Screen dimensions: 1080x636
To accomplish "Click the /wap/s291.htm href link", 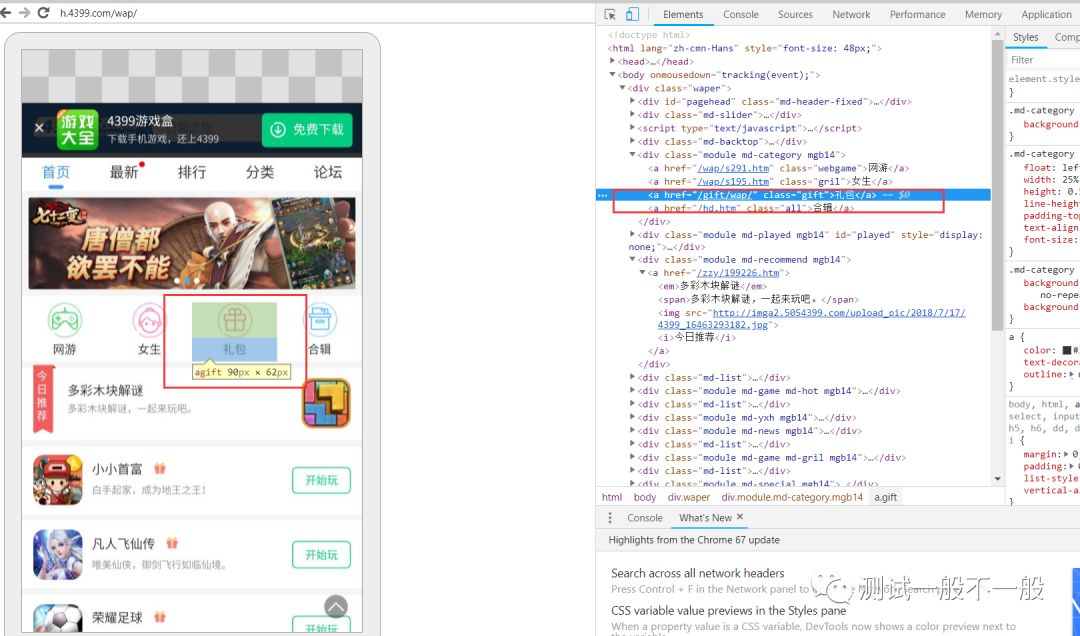I will 734,168.
